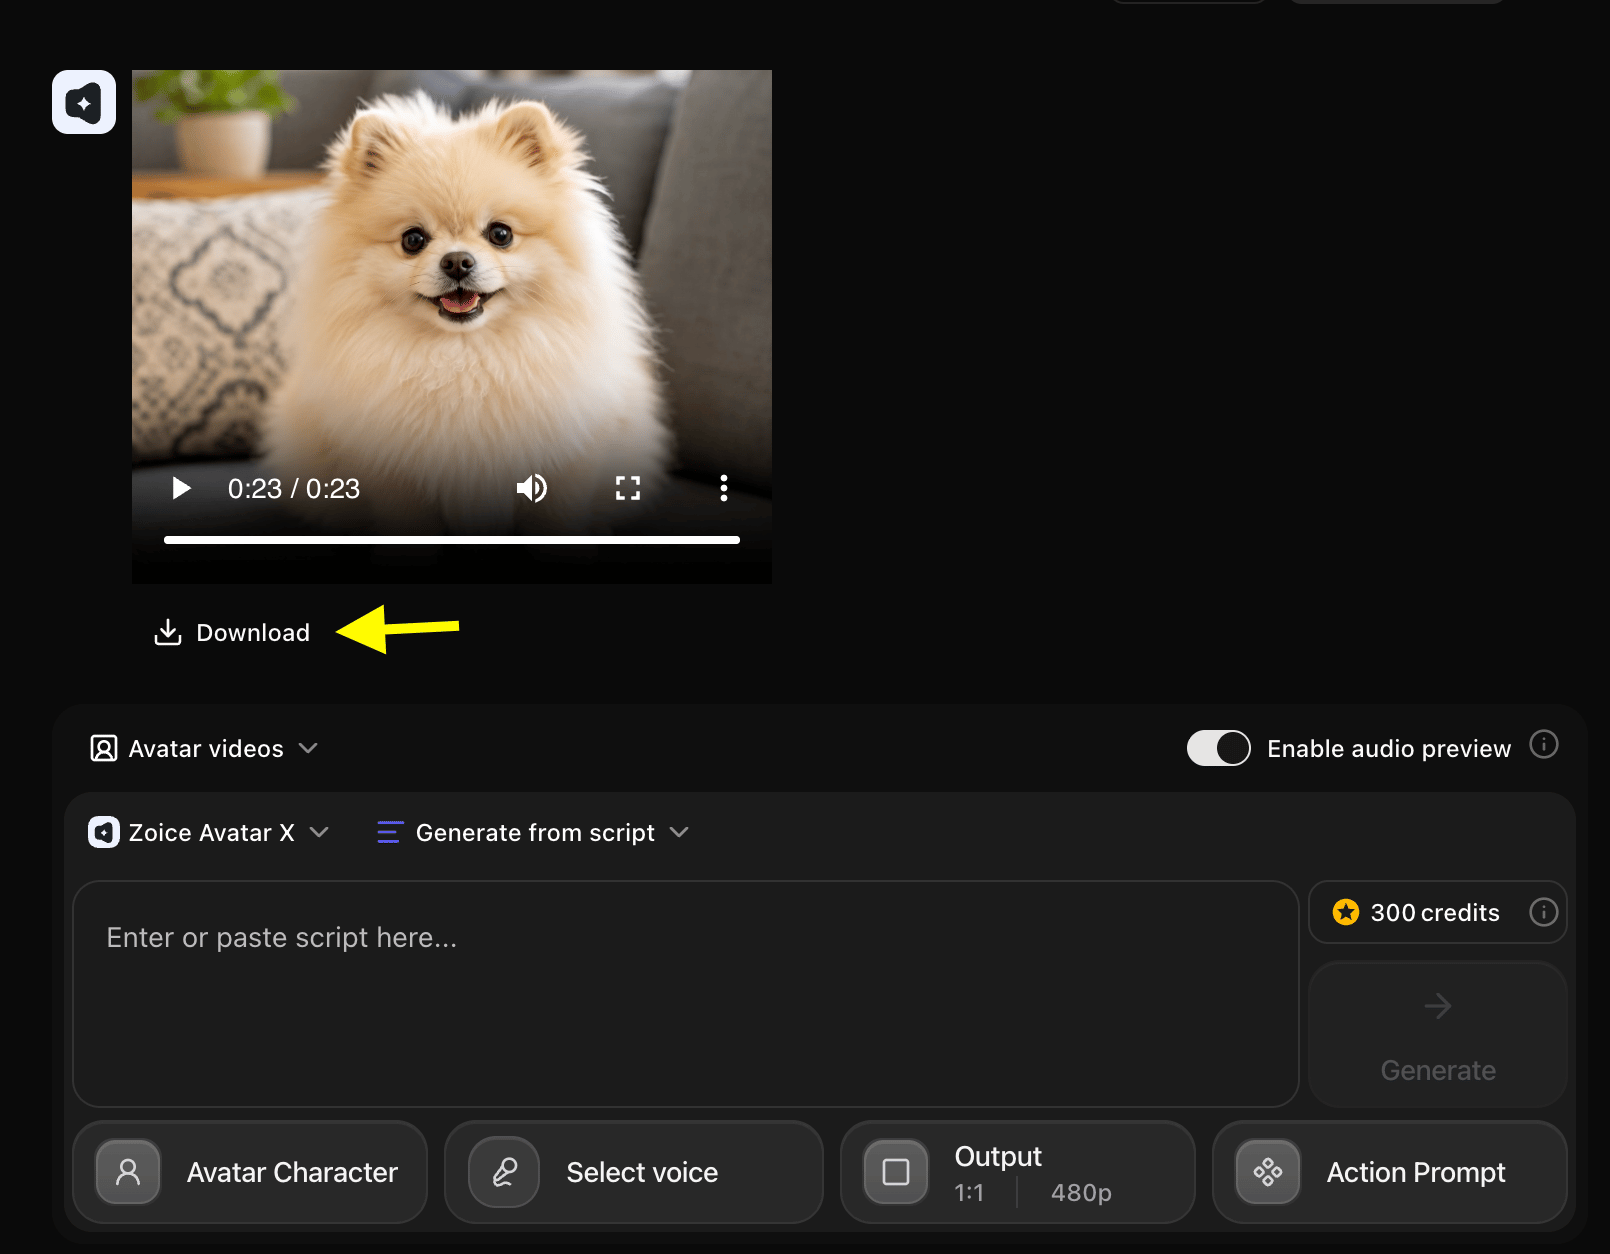The height and width of the screenshot is (1254, 1610).
Task: Show info about Enable audio preview
Action: click(1544, 745)
